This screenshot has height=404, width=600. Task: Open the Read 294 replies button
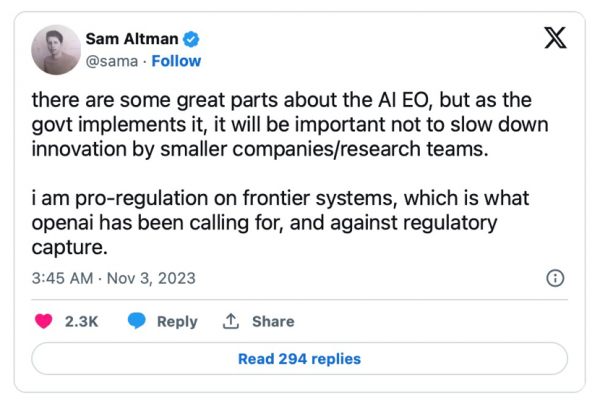[299, 358]
